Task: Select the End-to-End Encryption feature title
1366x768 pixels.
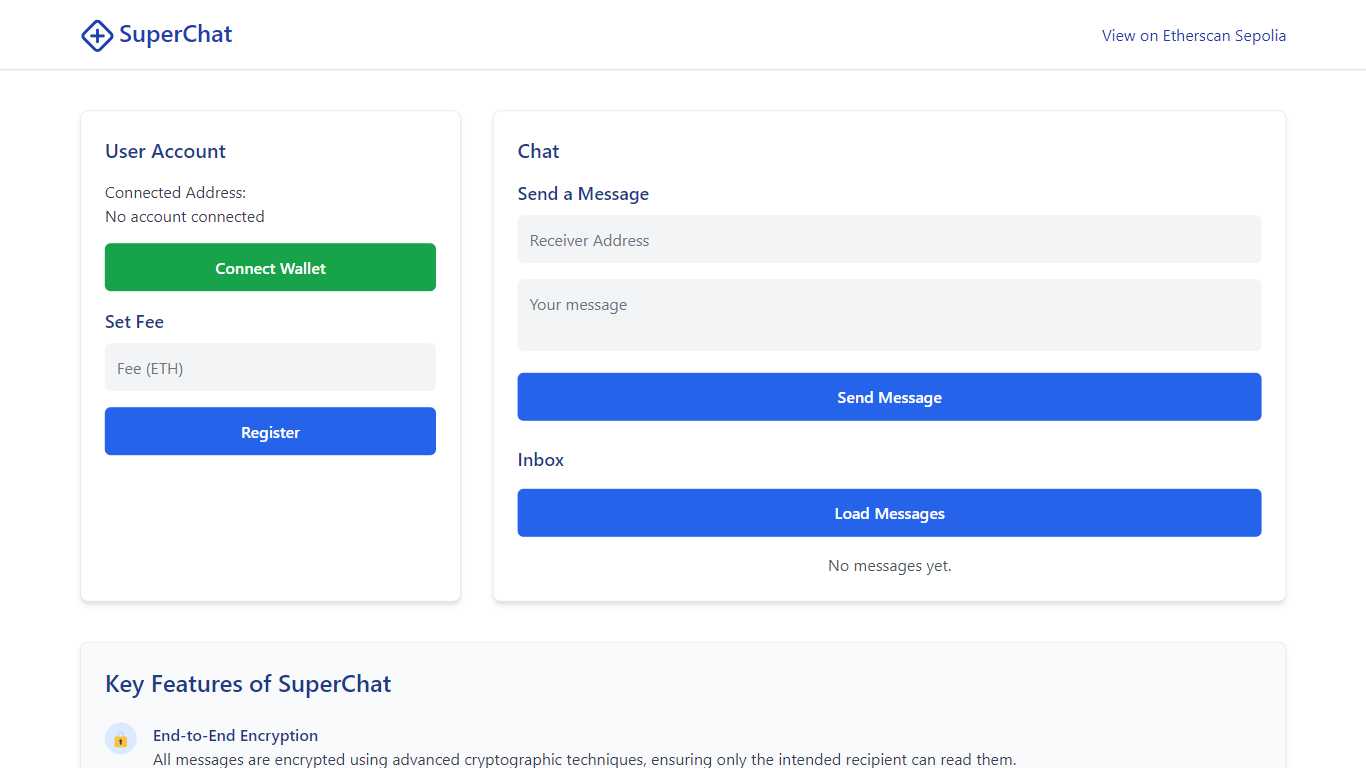Action: click(x=235, y=736)
